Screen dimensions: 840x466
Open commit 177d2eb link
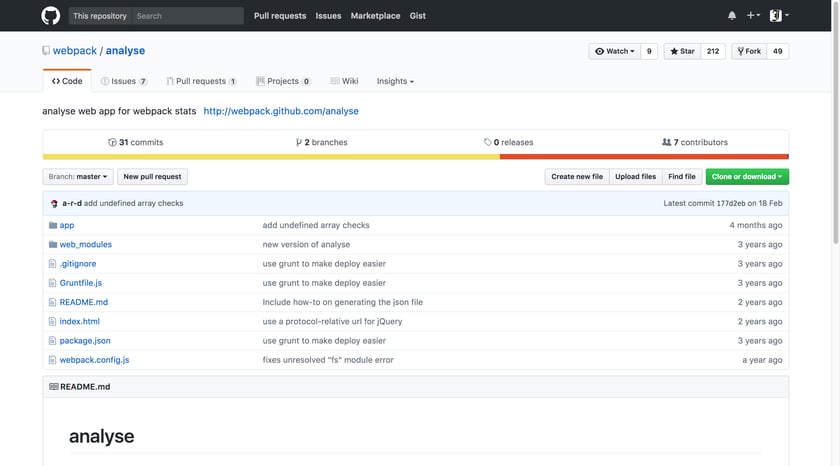[x=731, y=204]
